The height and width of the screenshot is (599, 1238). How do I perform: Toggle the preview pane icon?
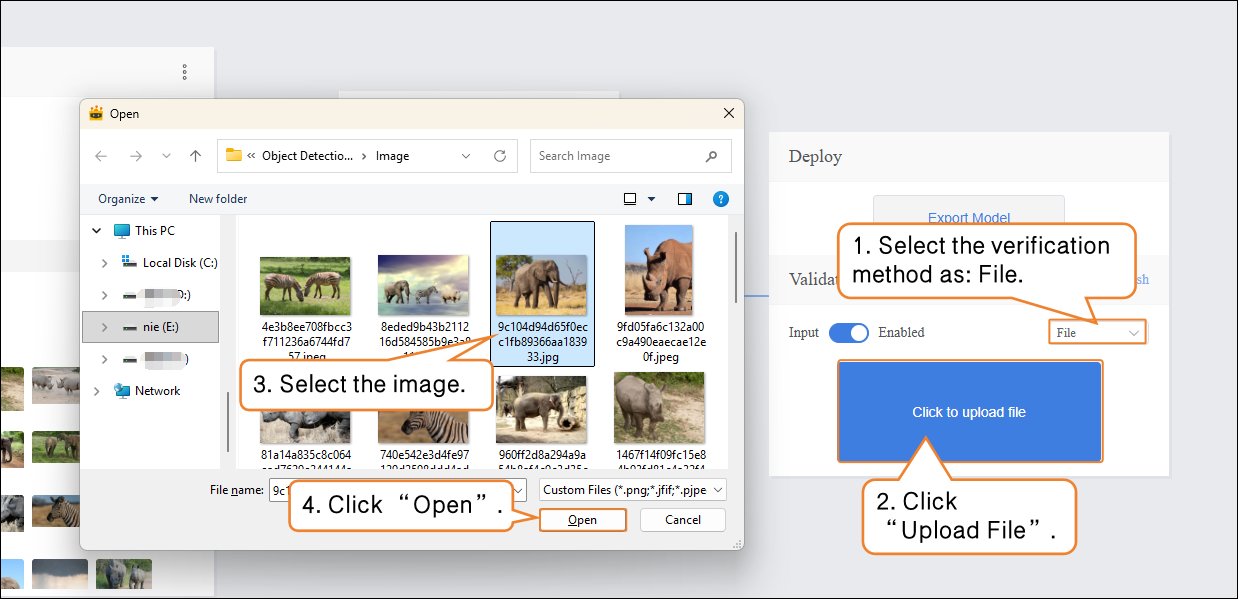[x=685, y=199]
